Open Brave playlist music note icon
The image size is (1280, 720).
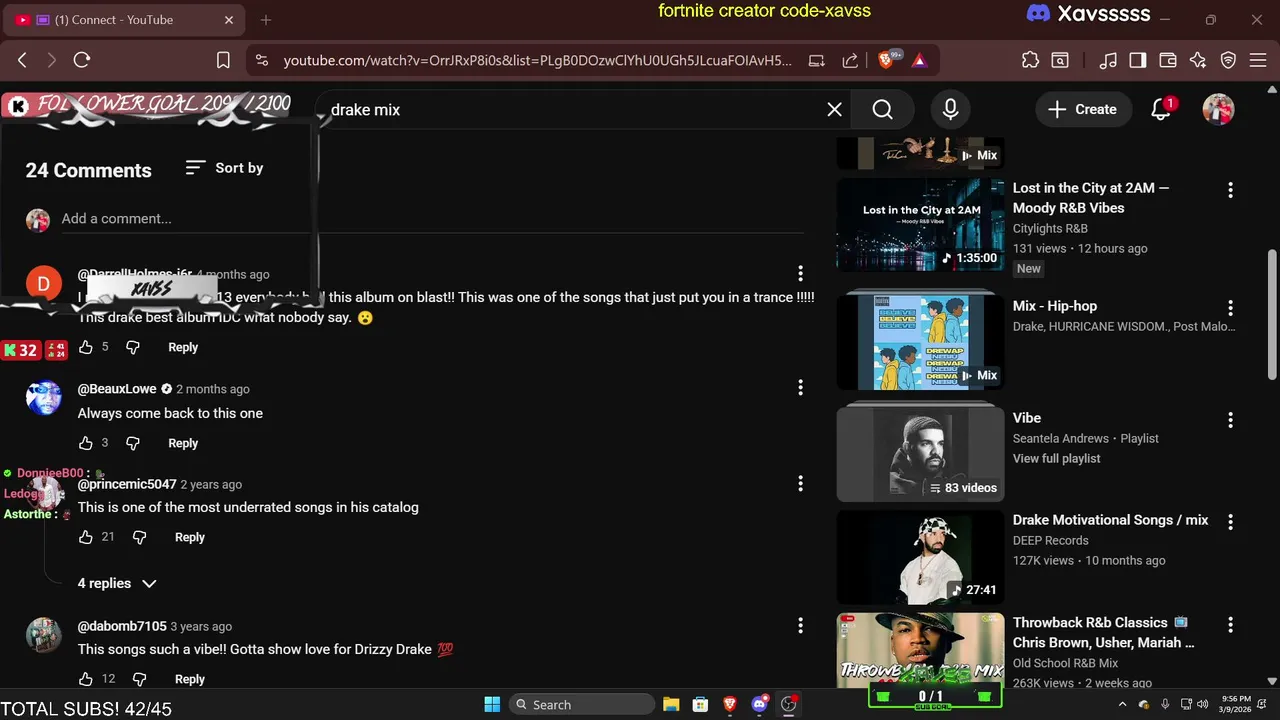tap(1108, 60)
